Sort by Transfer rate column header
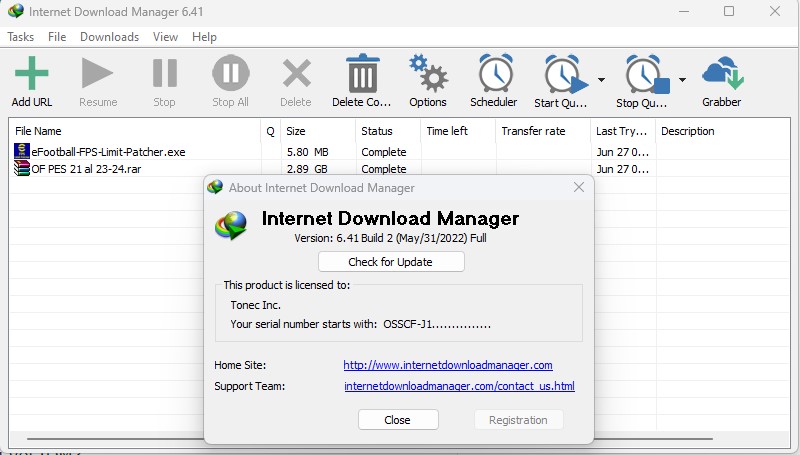 click(x=542, y=131)
